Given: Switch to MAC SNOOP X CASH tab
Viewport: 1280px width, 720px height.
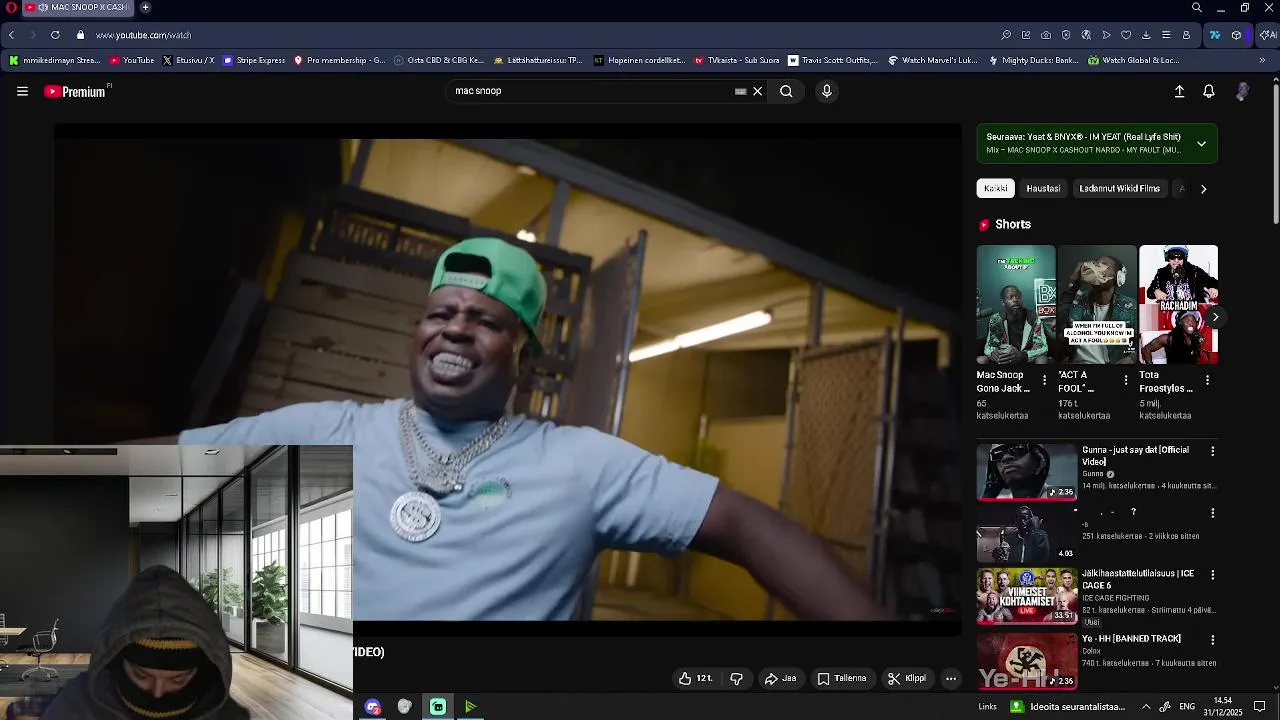Looking at the screenshot, I should point(79,7).
